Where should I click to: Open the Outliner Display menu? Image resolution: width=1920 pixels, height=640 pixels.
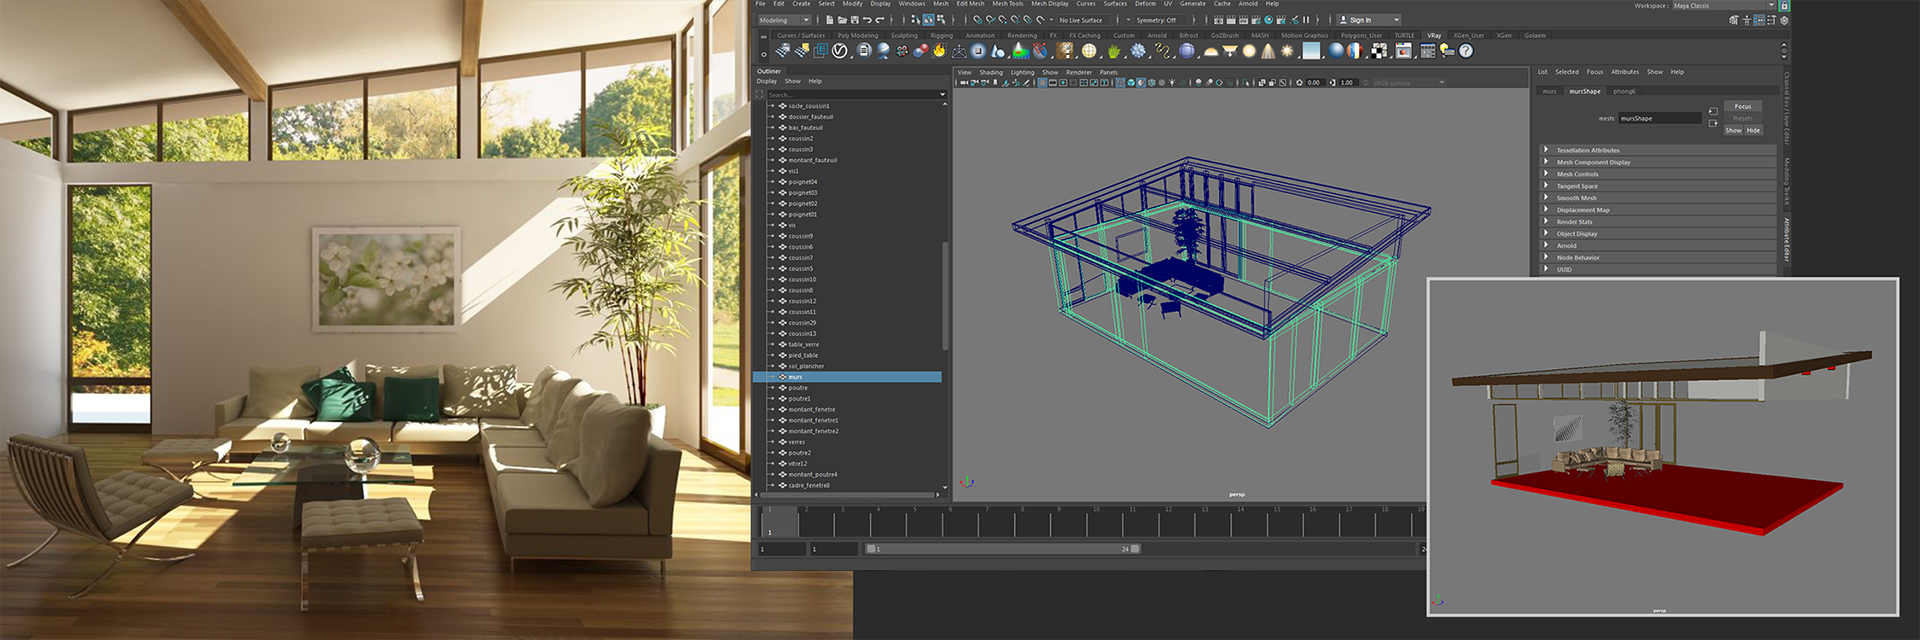point(766,81)
